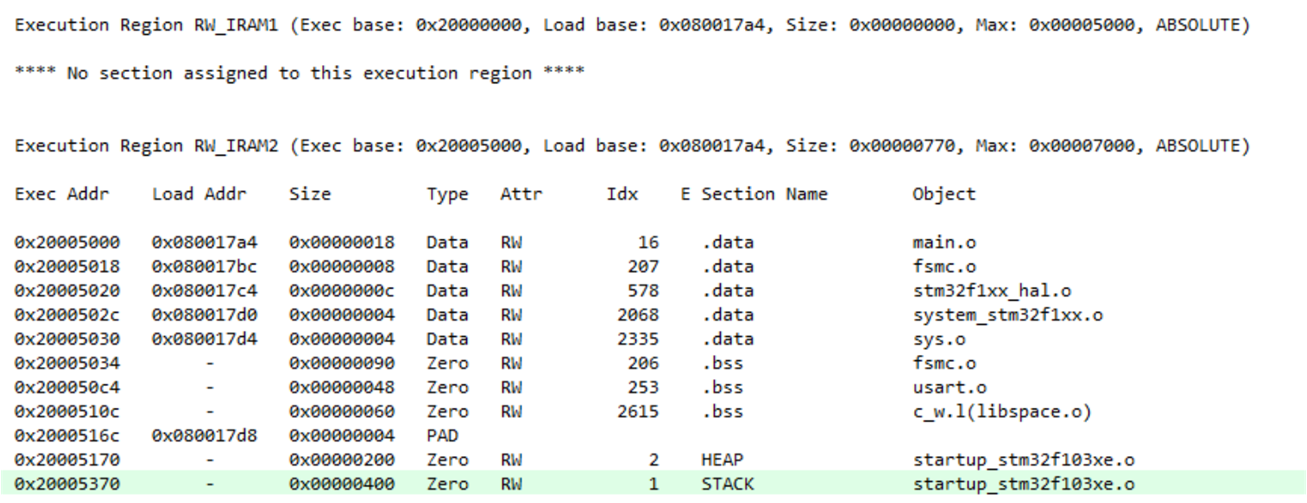Click the 'No section assigned' message line
The width and height of the screenshot is (1307, 503).
[299, 74]
